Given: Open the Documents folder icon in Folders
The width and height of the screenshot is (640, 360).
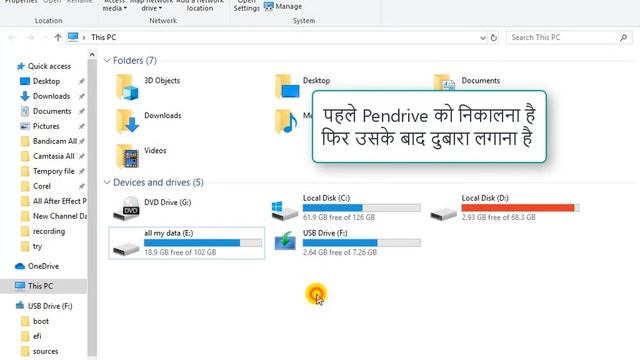Looking at the screenshot, I should [x=444, y=82].
